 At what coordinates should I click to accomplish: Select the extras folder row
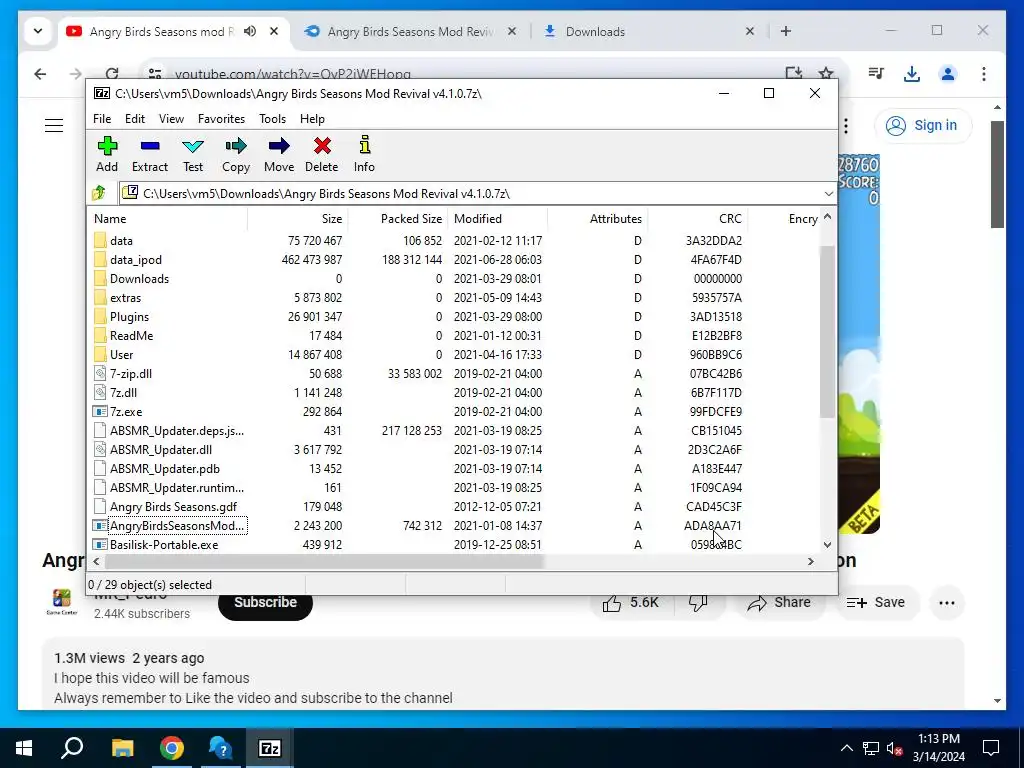454,298
